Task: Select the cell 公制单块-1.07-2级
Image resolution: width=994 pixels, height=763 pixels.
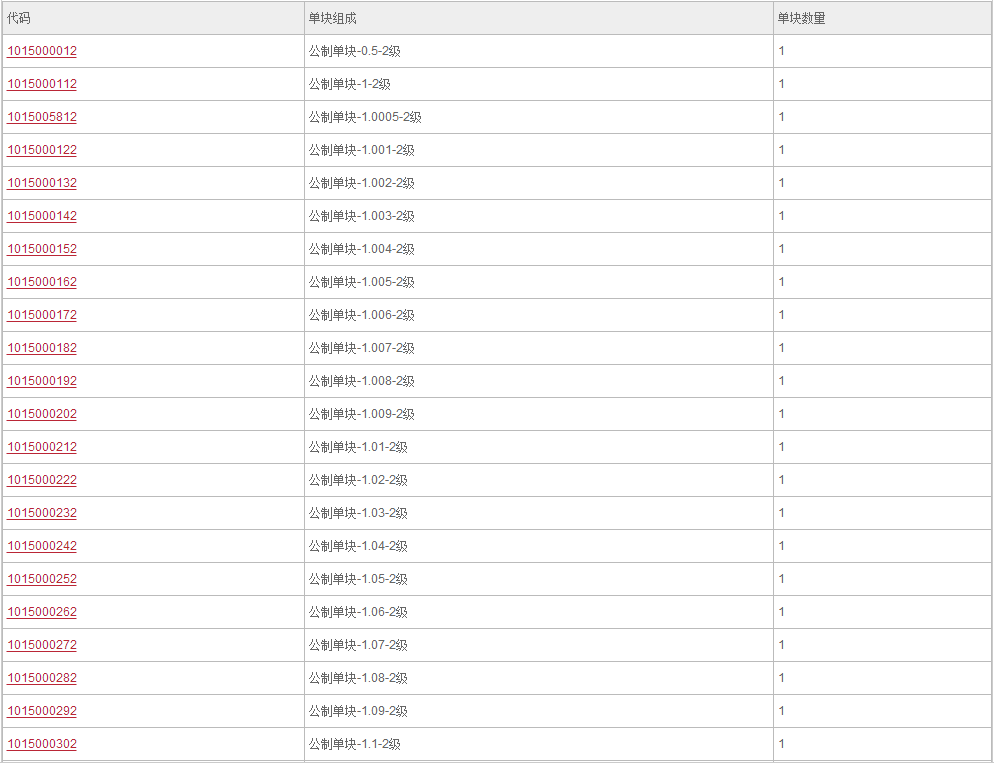Action: pos(539,644)
